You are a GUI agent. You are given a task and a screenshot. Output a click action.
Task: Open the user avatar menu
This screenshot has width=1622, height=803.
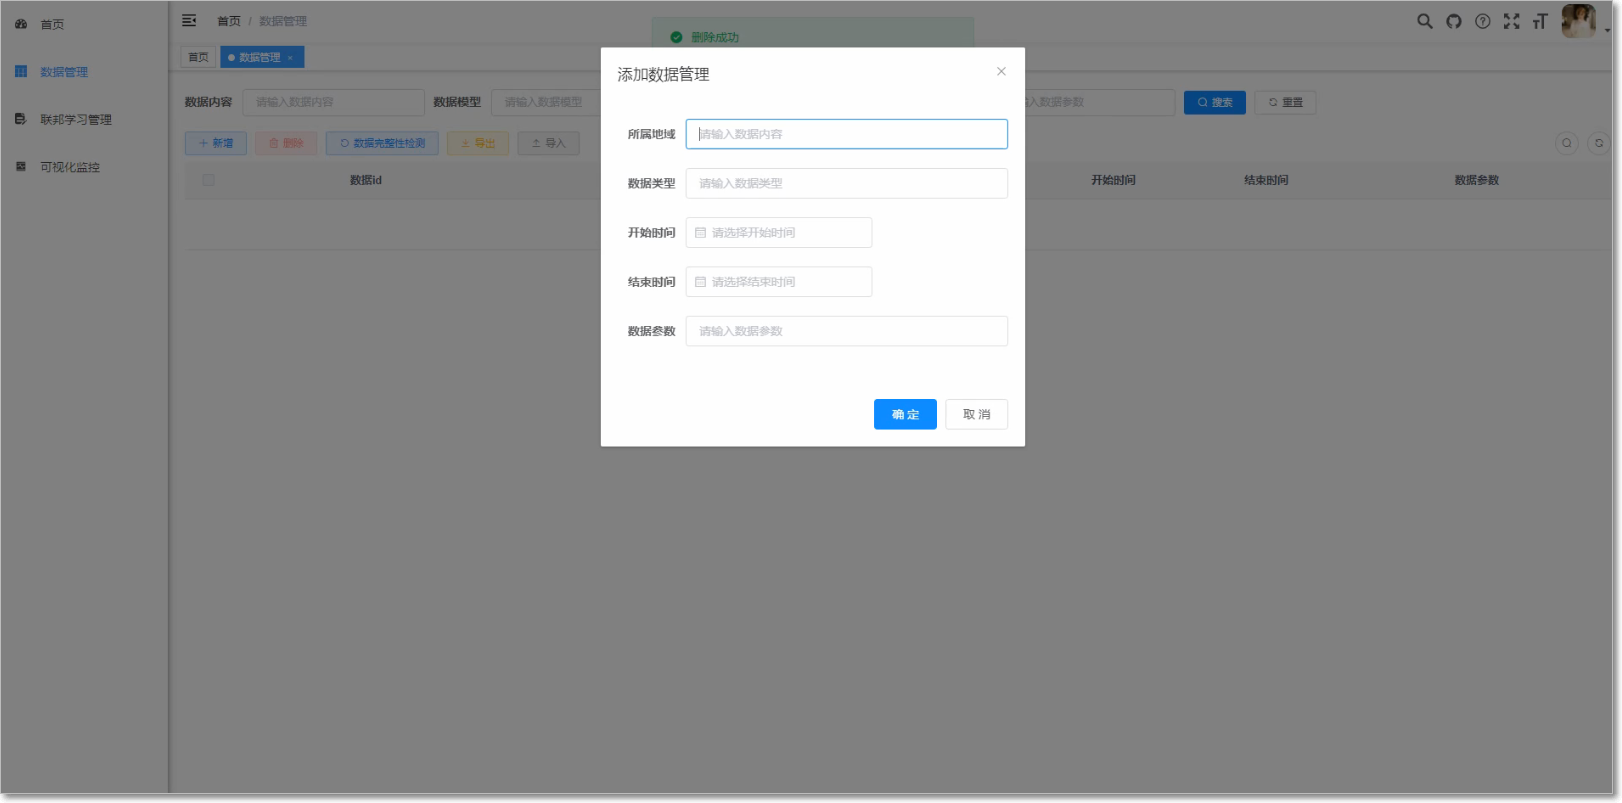tap(1579, 21)
